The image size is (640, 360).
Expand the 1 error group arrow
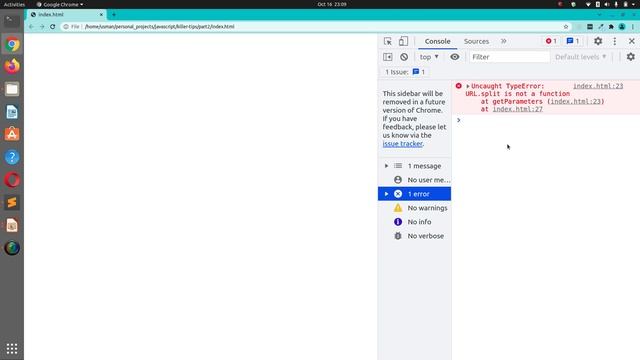tap(386, 194)
